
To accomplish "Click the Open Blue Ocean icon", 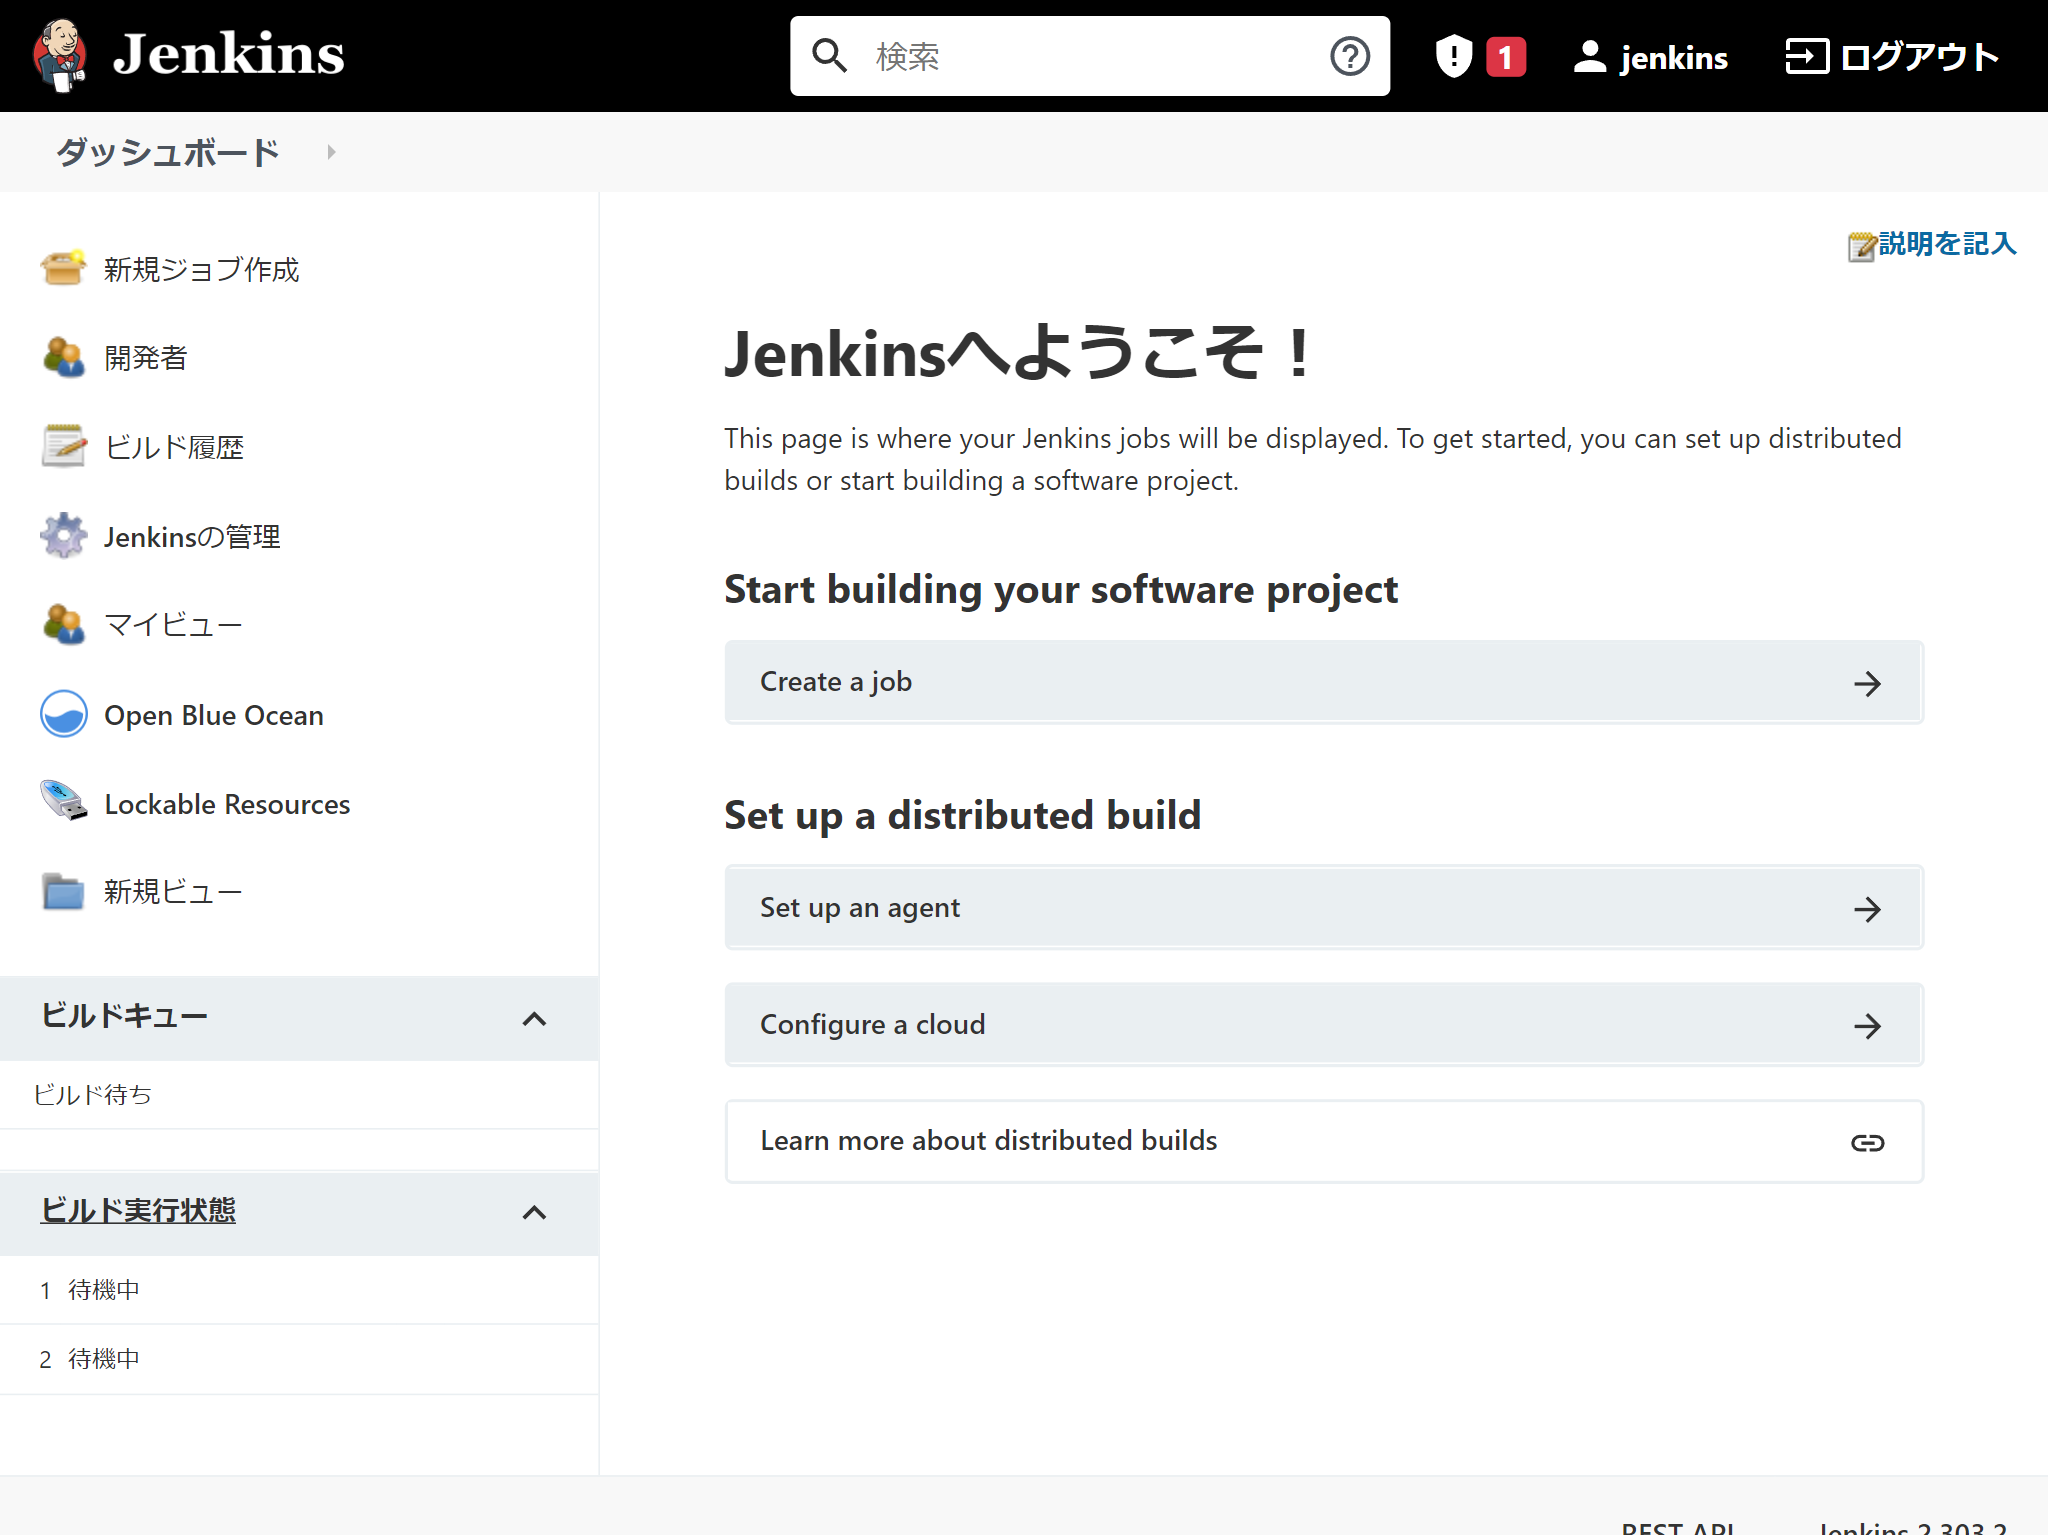I will click(63, 714).
